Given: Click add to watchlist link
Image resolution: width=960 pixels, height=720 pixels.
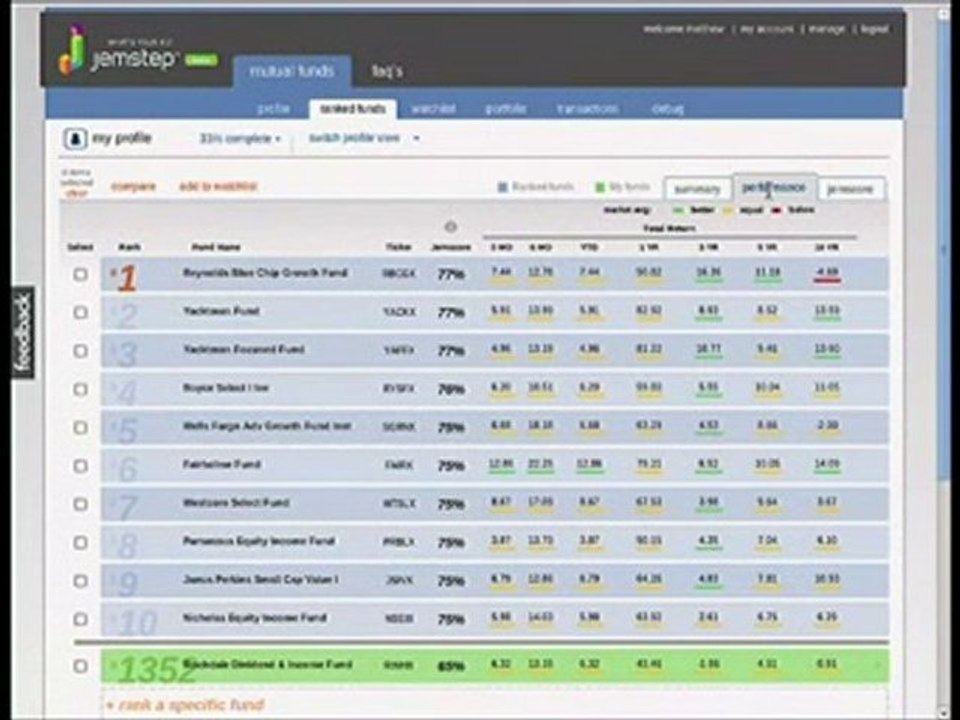Looking at the screenshot, I should (x=218, y=186).
